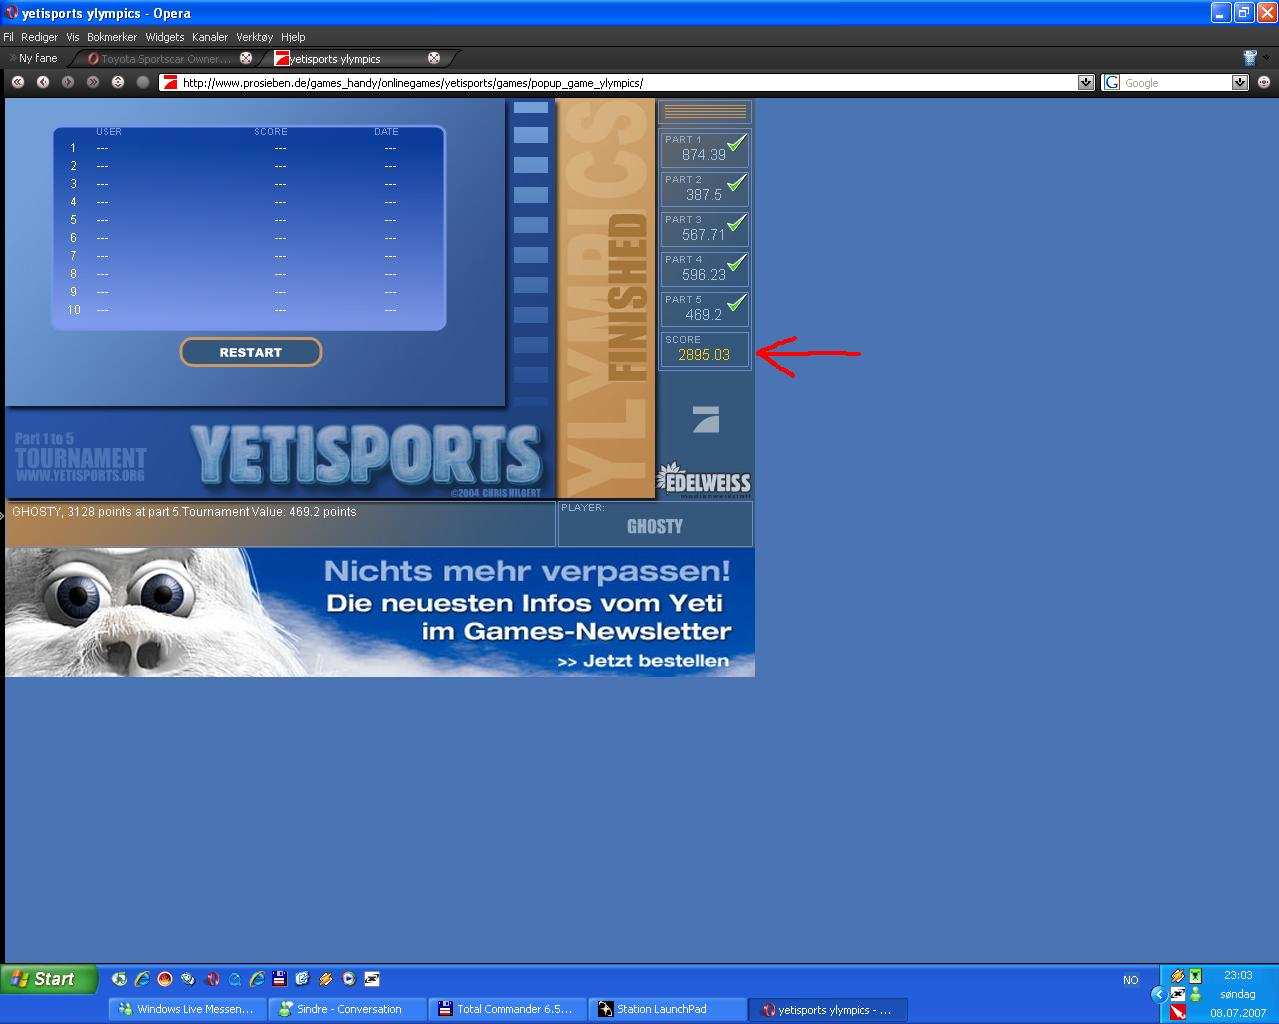Image resolution: width=1279 pixels, height=1024 pixels.
Task: Click the rewind navigation button in Opera
Action: point(18,82)
